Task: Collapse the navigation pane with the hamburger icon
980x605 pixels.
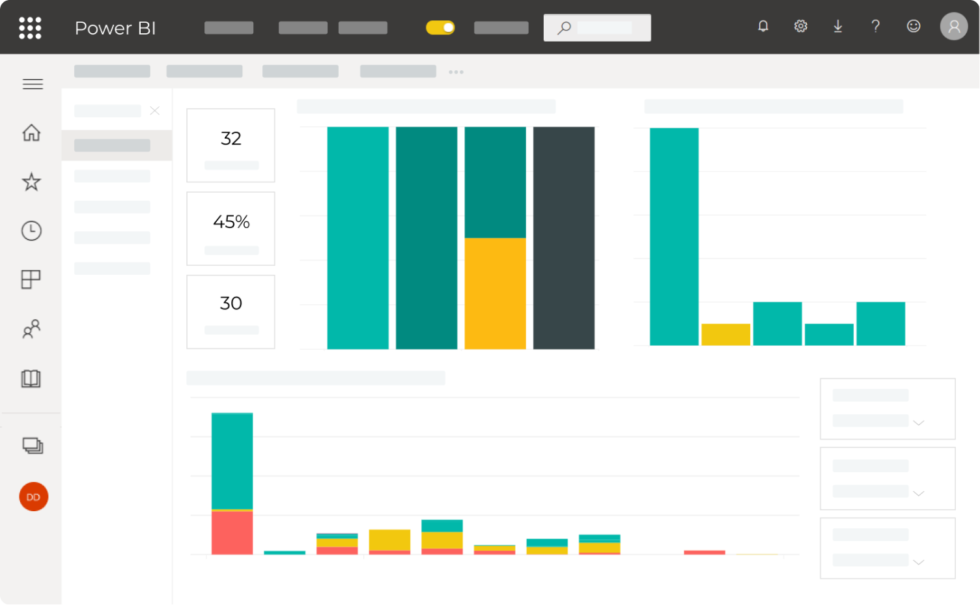Action: tap(32, 84)
